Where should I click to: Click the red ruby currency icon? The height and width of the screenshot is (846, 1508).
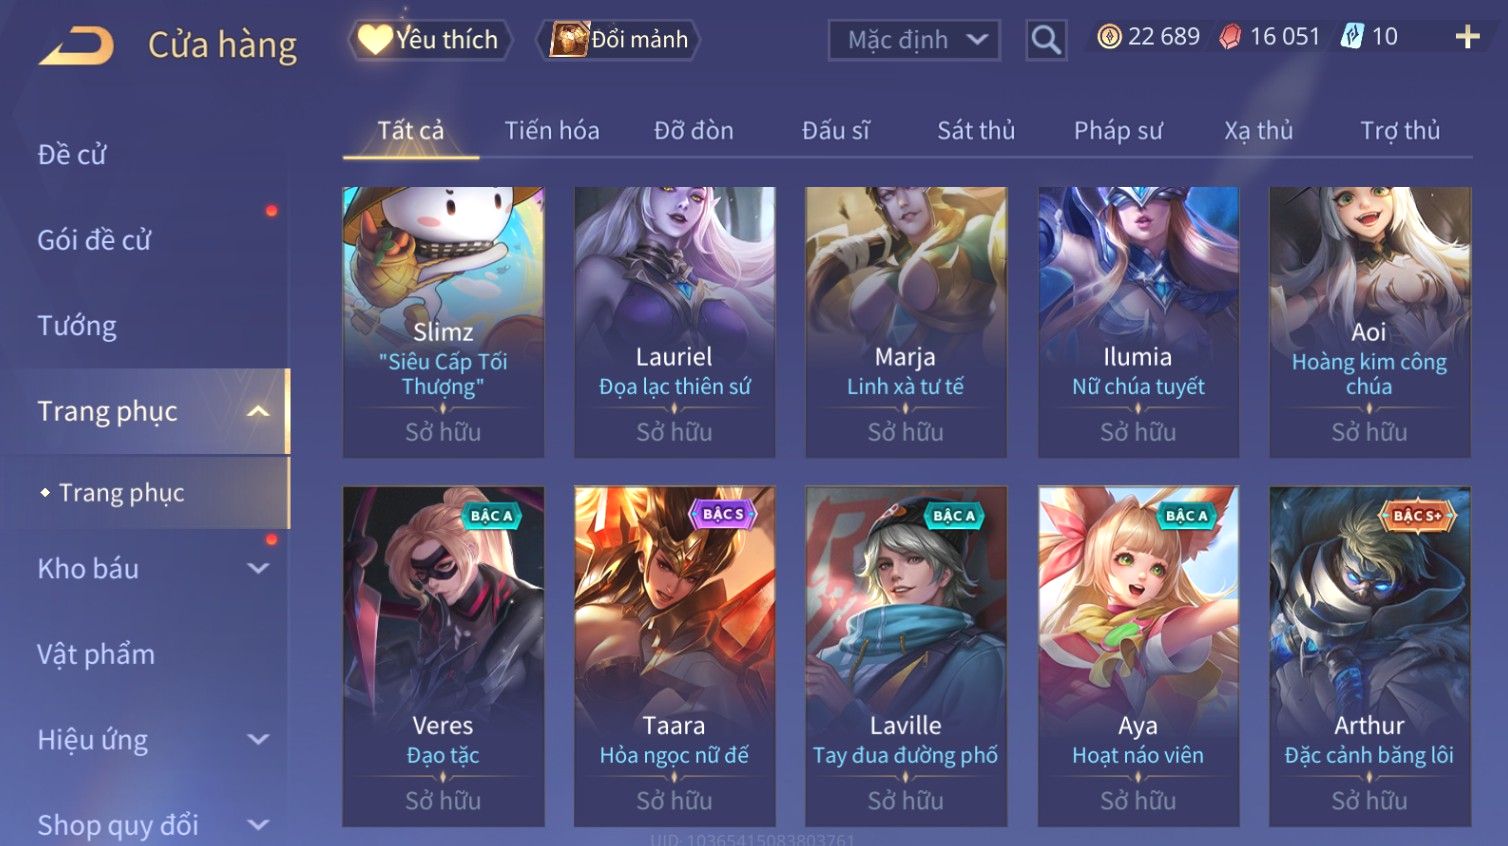1230,37
